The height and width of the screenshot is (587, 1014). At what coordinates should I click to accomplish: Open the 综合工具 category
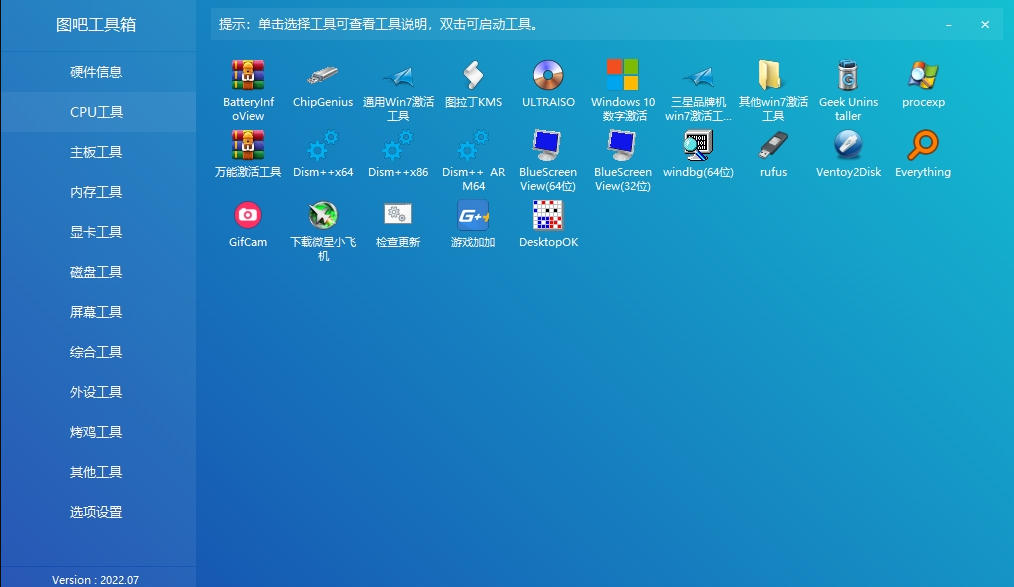pos(98,352)
